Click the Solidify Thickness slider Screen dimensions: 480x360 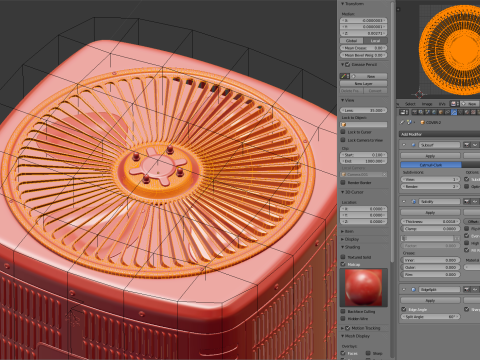coord(431,221)
